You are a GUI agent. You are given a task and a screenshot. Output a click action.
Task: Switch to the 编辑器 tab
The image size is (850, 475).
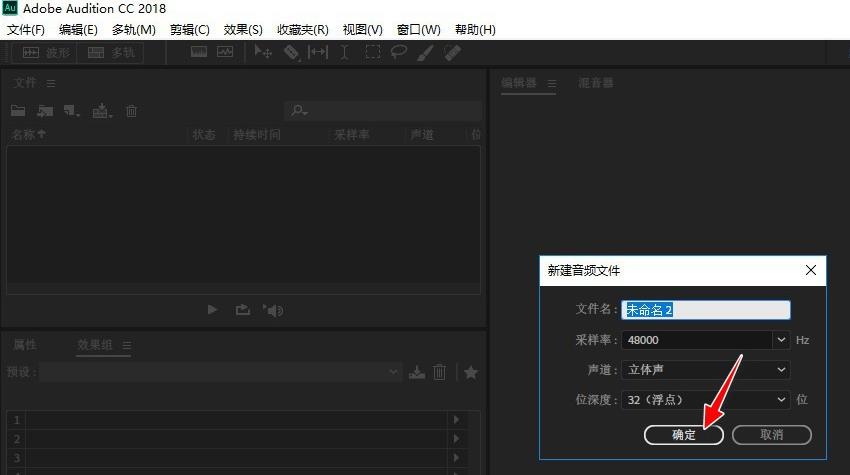[519, 82]
